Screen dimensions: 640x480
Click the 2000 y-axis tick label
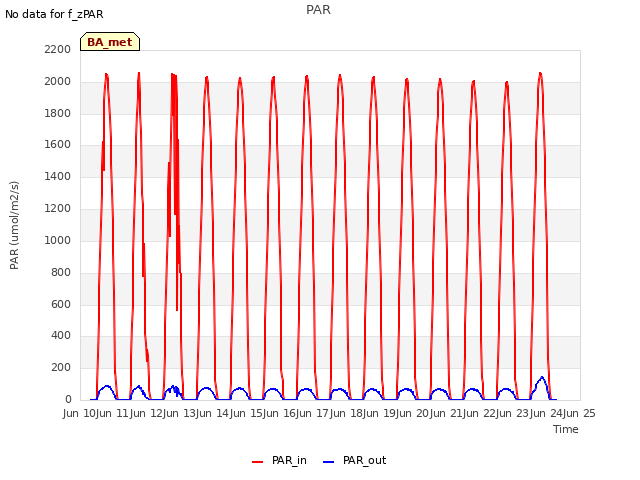(x=58, y=81)
